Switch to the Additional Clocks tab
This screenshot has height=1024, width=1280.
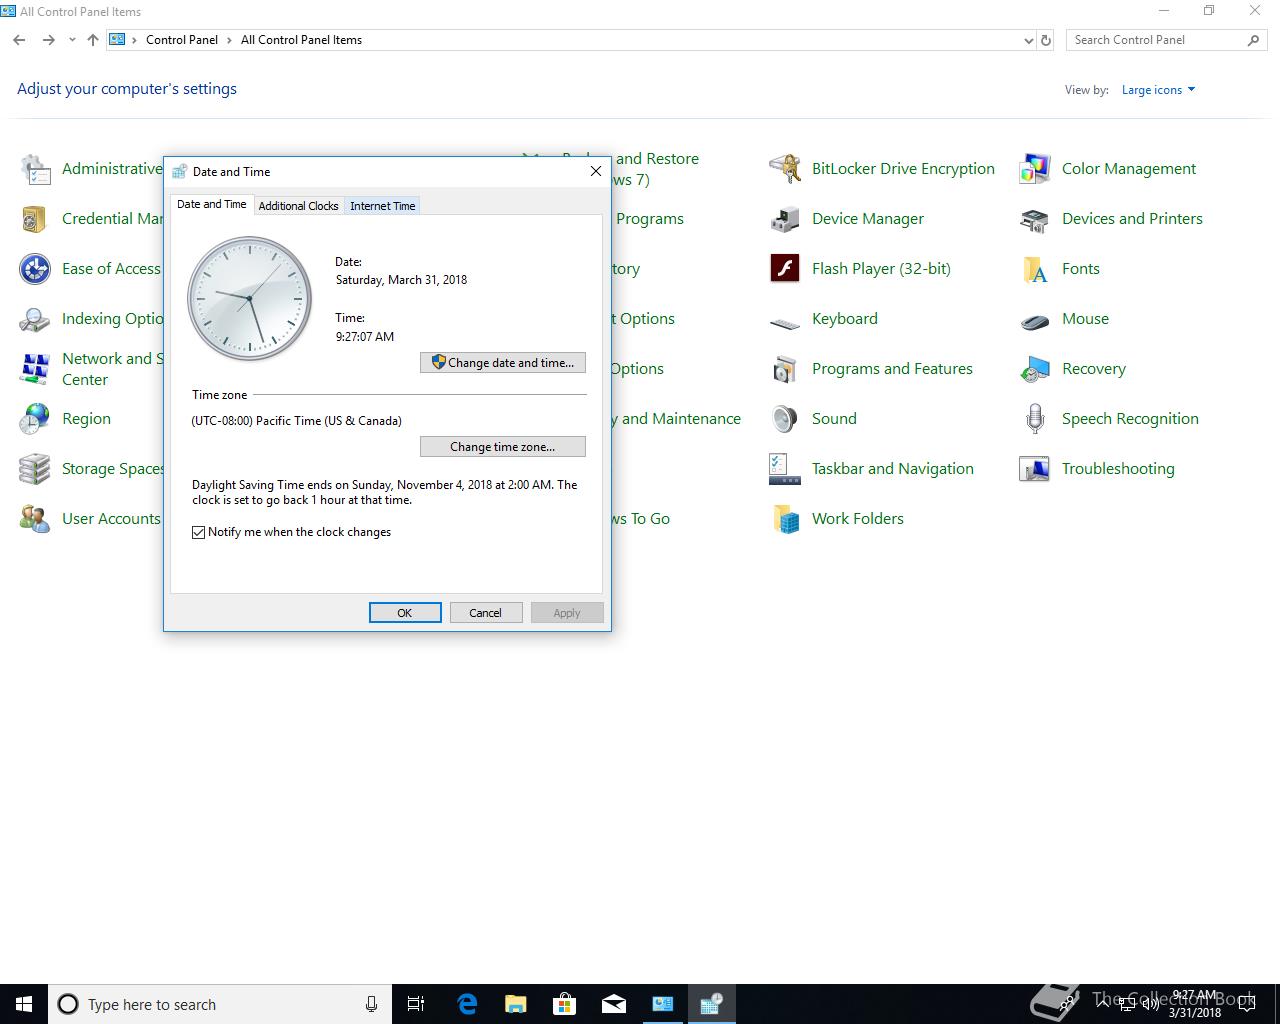[x=298, y=205]
